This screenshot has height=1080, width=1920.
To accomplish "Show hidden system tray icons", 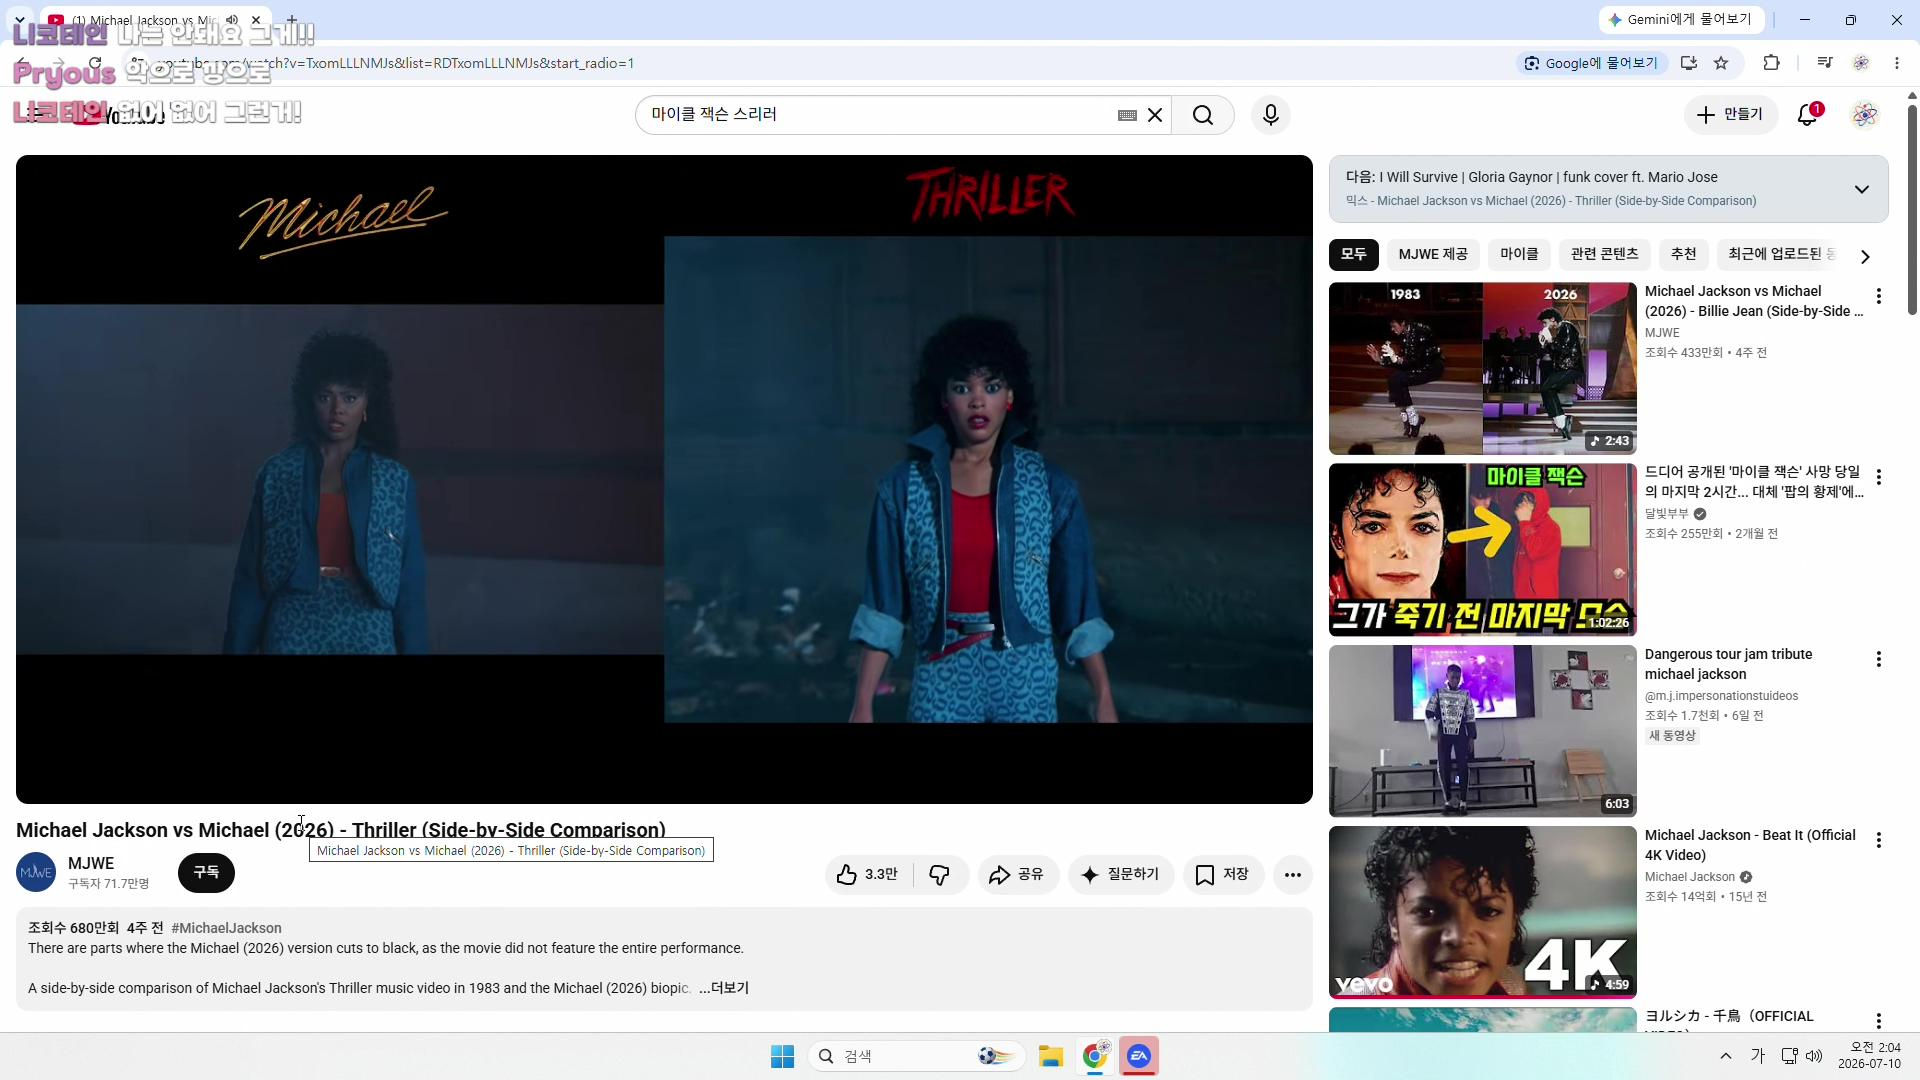I will click(x=1726, y=1056).
